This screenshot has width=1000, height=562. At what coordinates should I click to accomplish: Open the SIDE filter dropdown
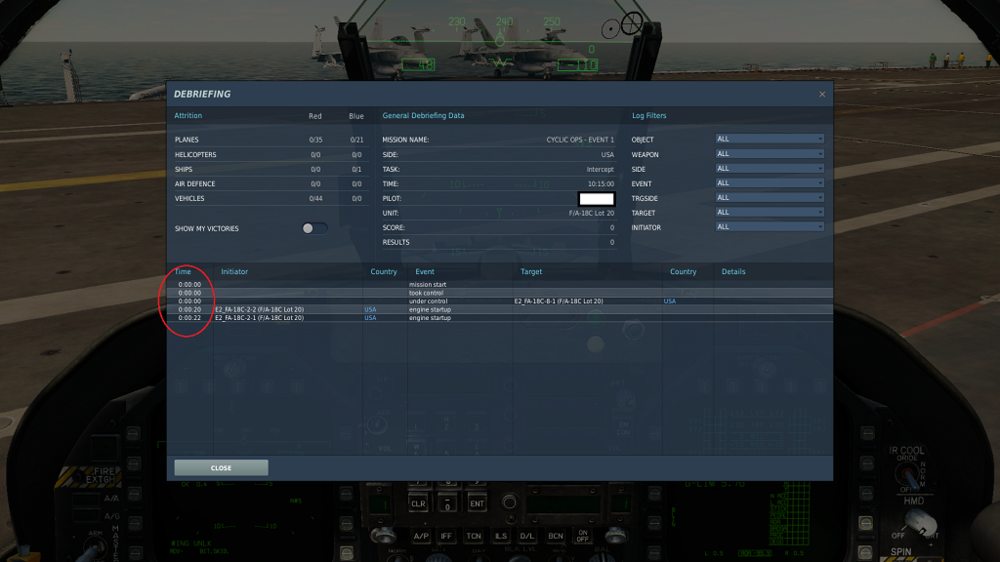(769, 168)
